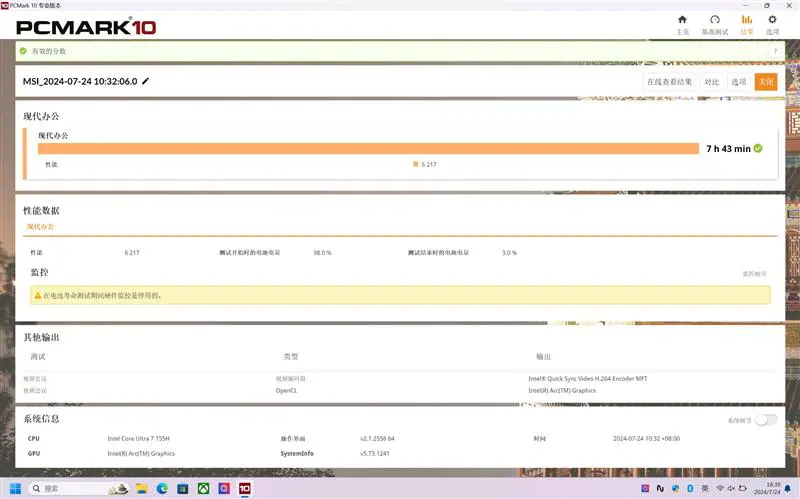This screenshot has width=800, height=499.
Task: Click the orange battery life result bar
Action: (368, 148)
